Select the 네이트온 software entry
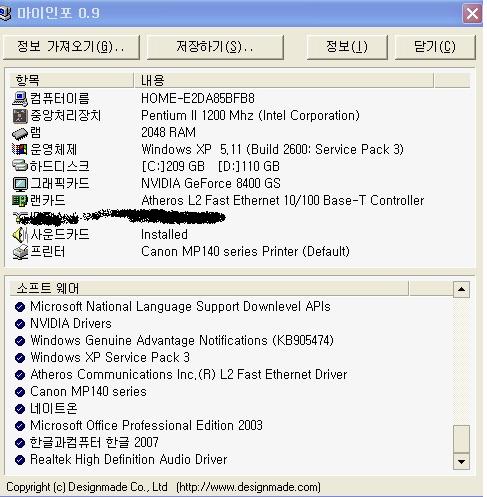This screenshot has height=497, width=487. coord(54,409)
